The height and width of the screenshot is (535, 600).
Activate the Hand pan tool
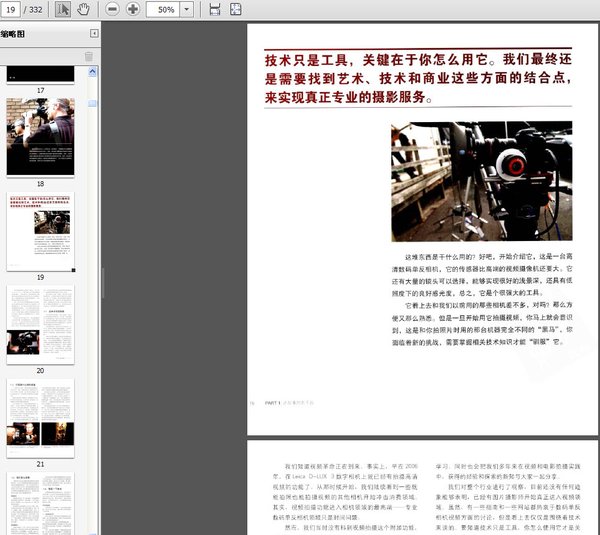83,9
